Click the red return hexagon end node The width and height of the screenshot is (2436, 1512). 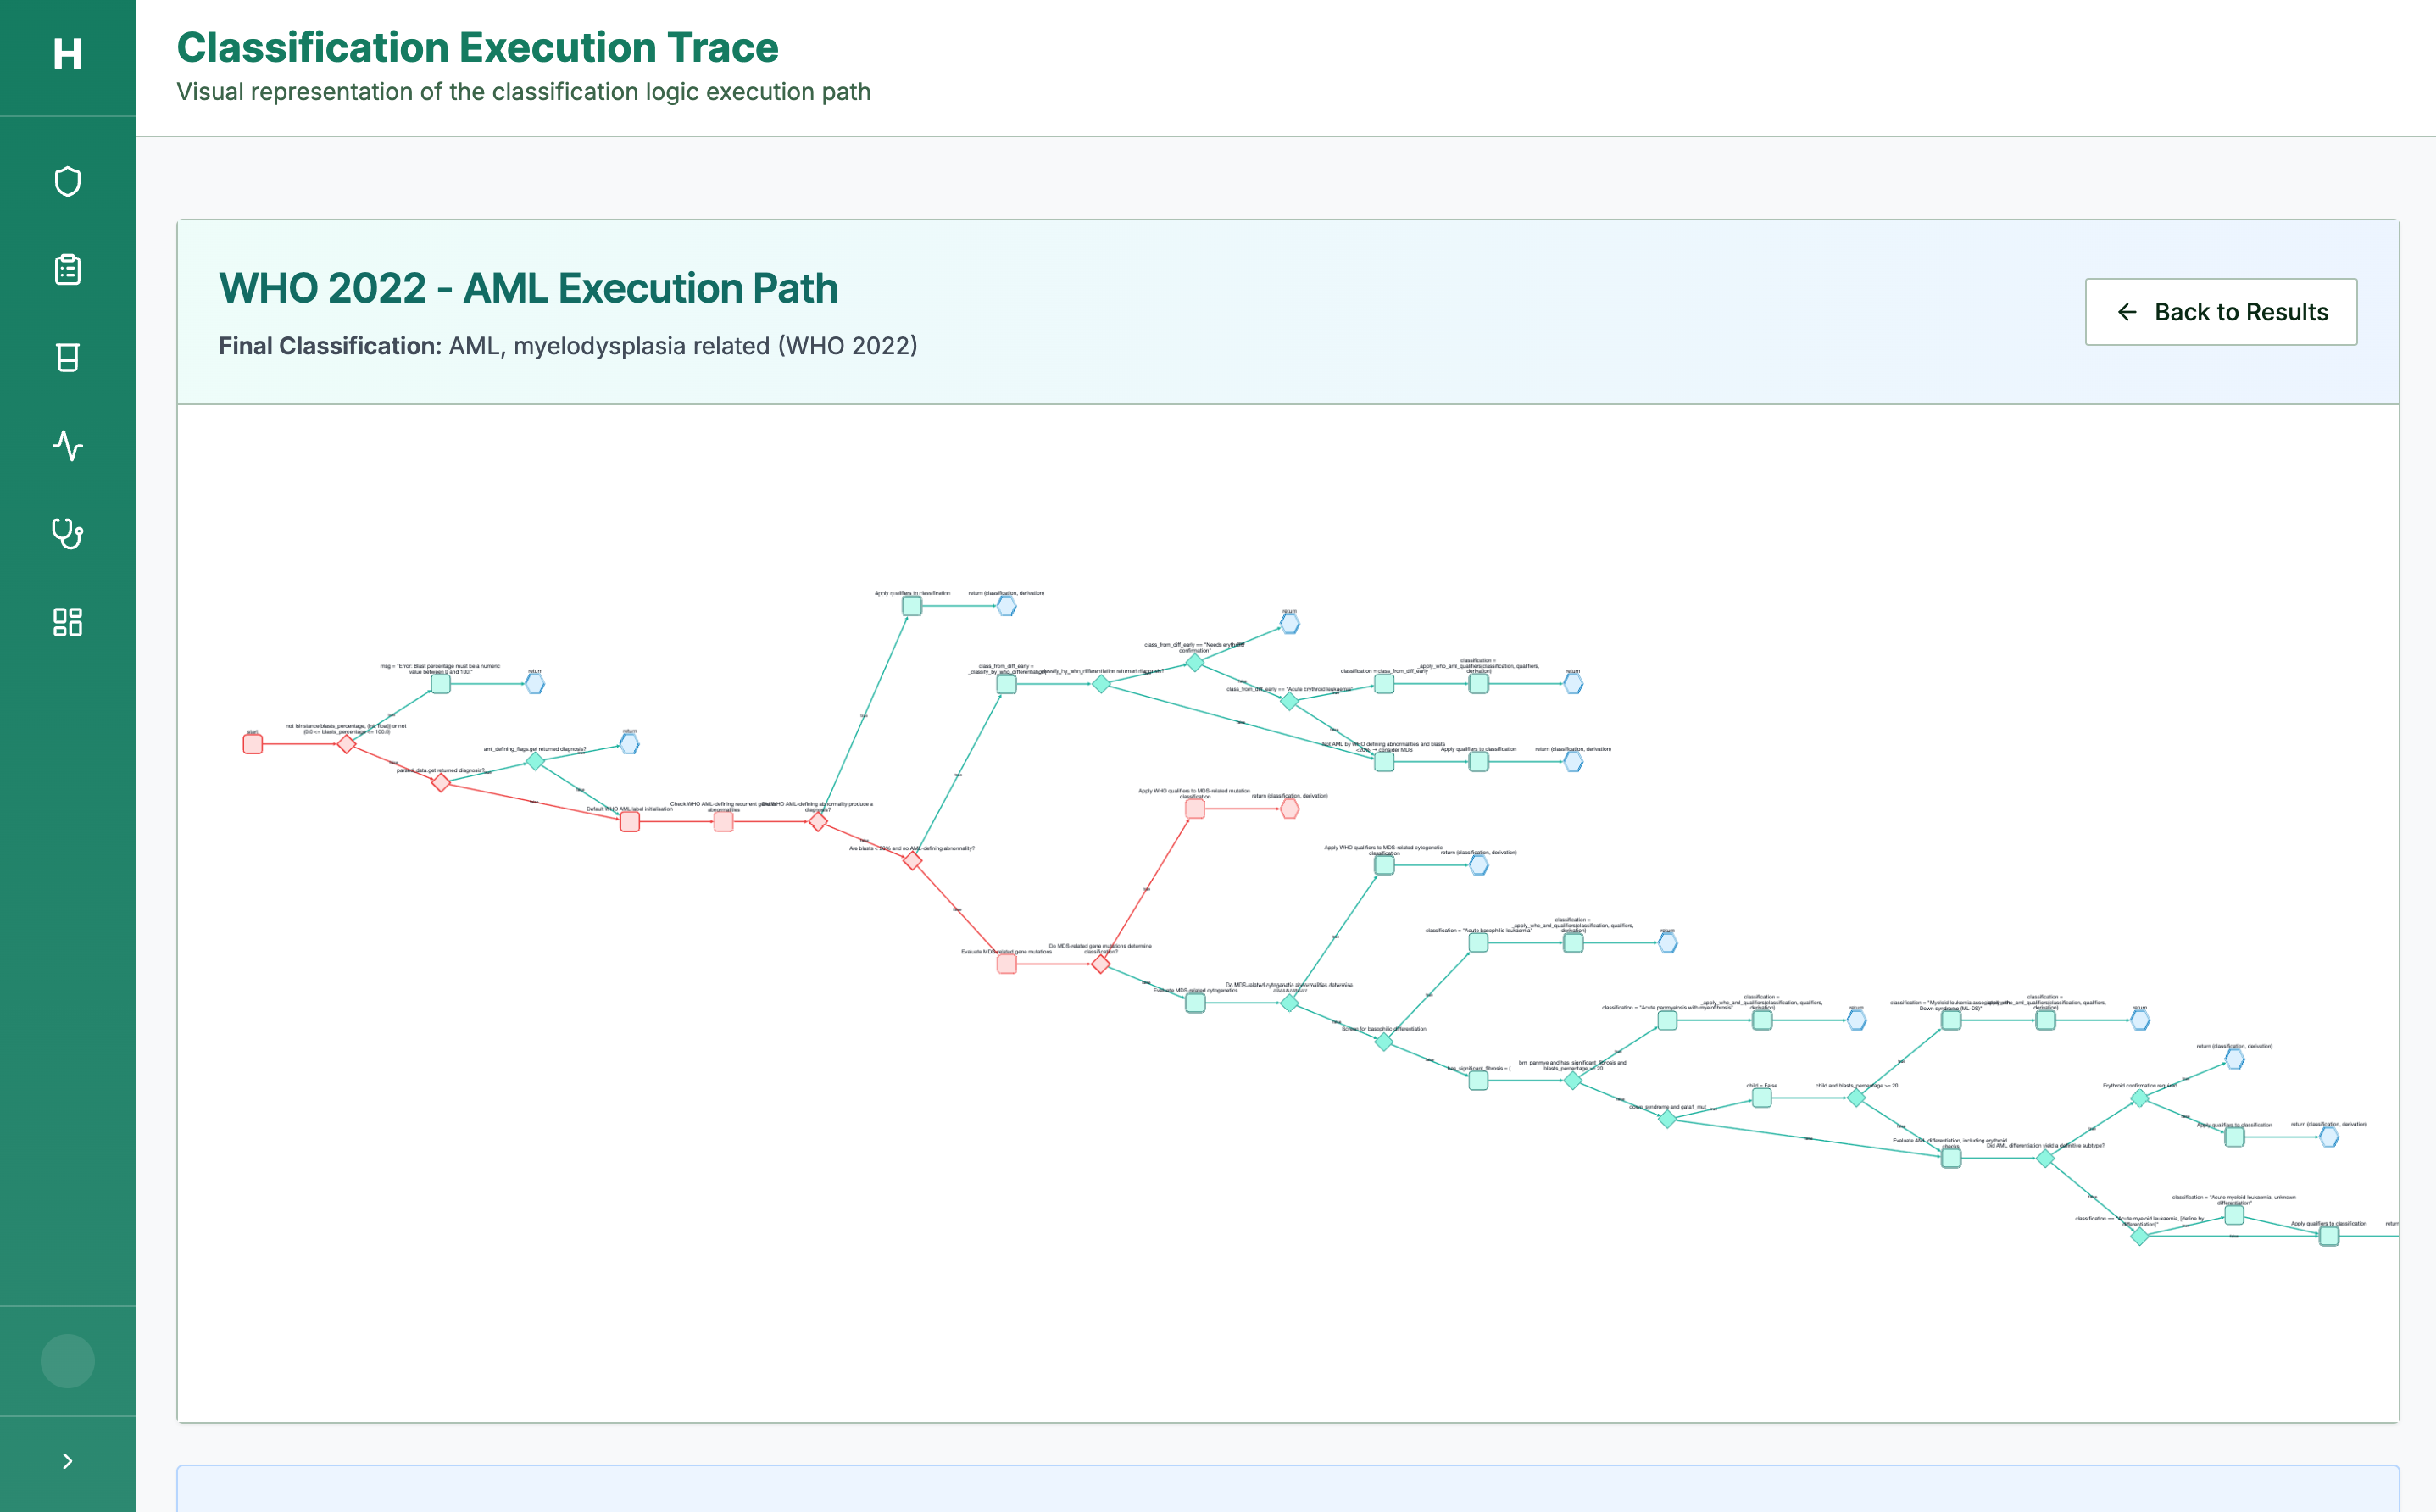click(1290, 808)
